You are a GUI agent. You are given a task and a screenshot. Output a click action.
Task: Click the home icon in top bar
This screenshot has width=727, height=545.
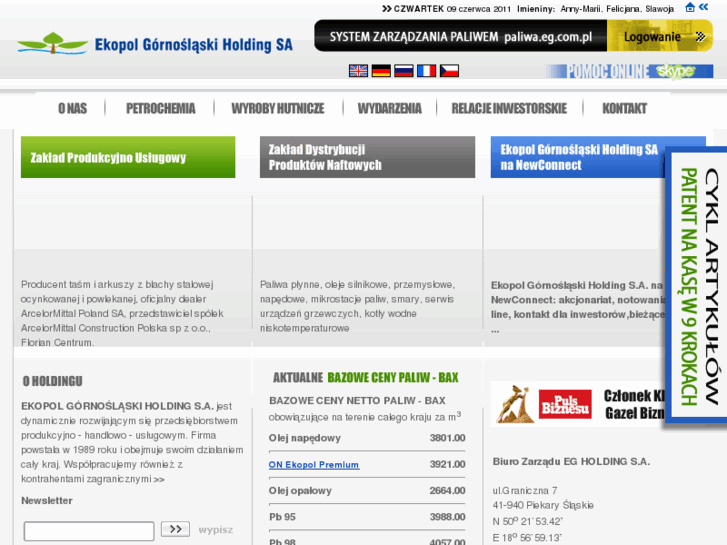point(690,7)
